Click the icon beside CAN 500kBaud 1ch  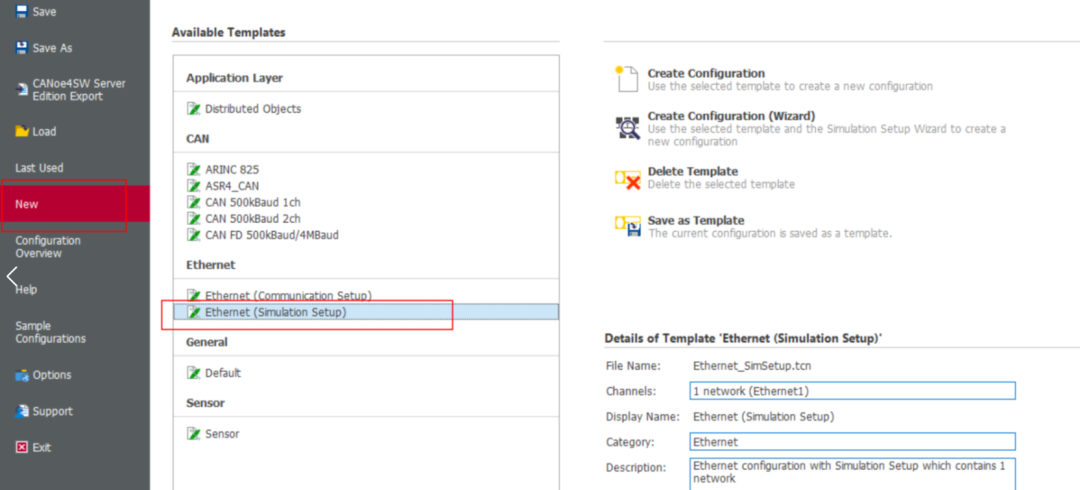(194, 202)
